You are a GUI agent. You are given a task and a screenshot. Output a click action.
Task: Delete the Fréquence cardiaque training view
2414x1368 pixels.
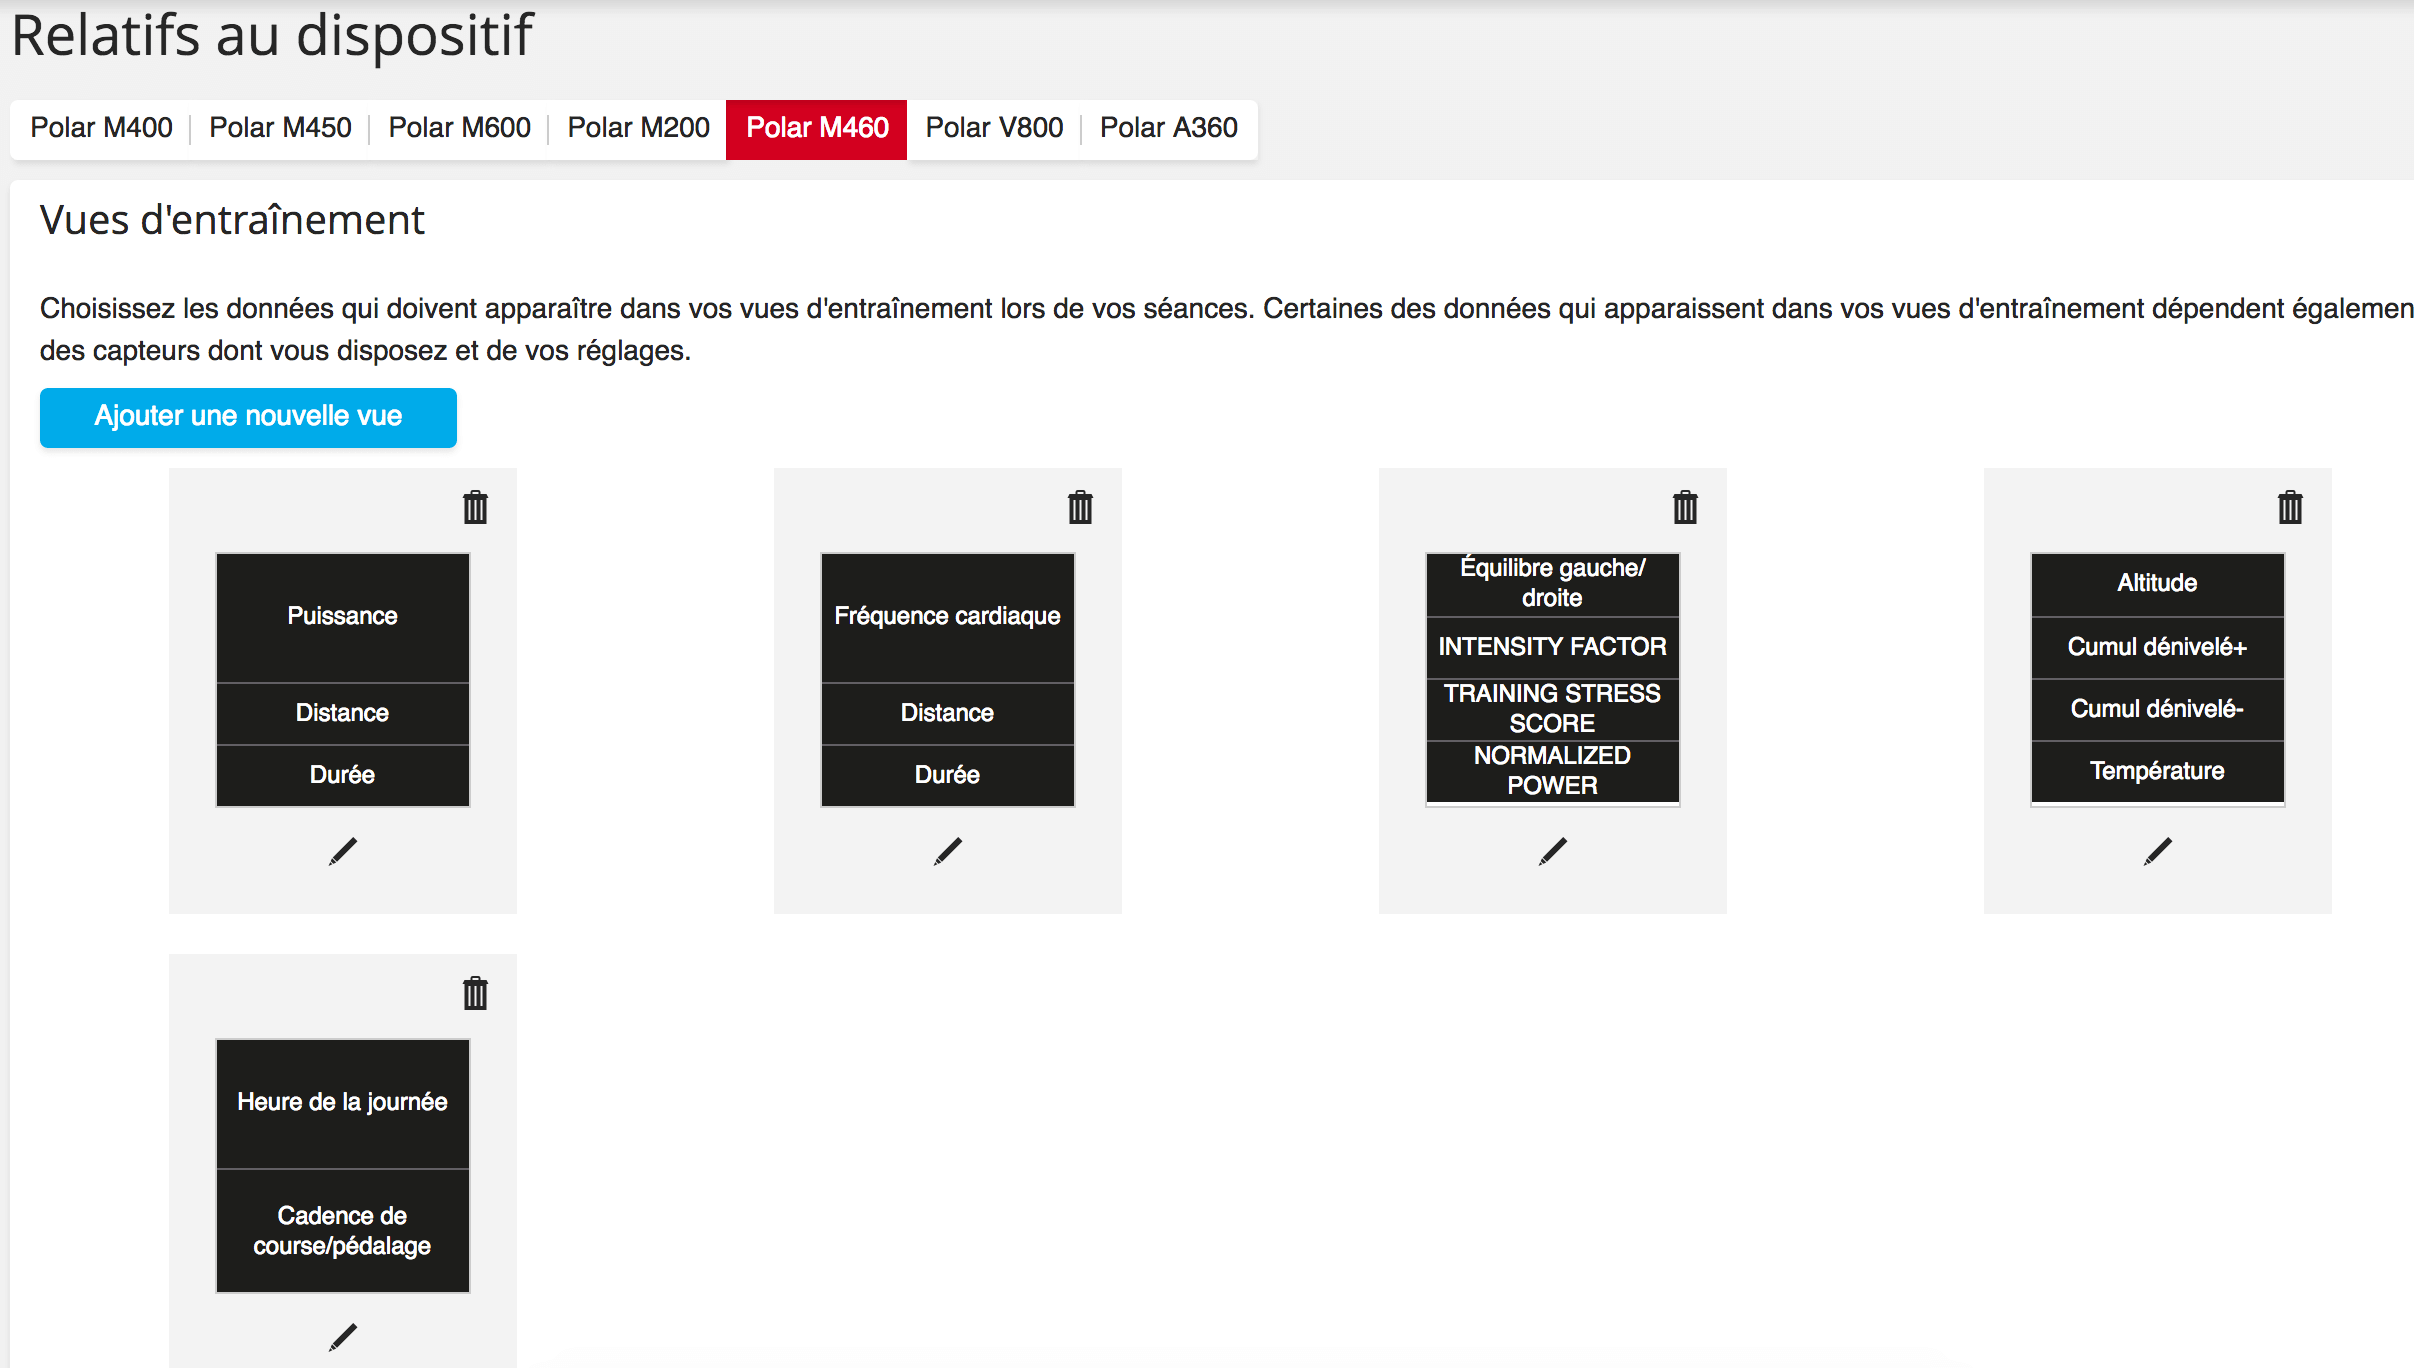(1080, 508)
